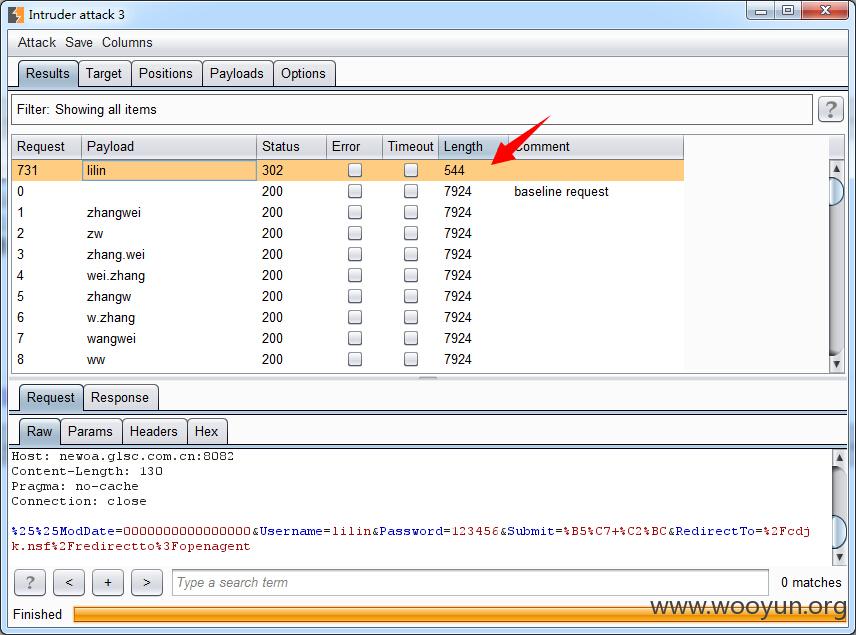
Task: Sort by the Length column header
Action: [x=473, y=147]
